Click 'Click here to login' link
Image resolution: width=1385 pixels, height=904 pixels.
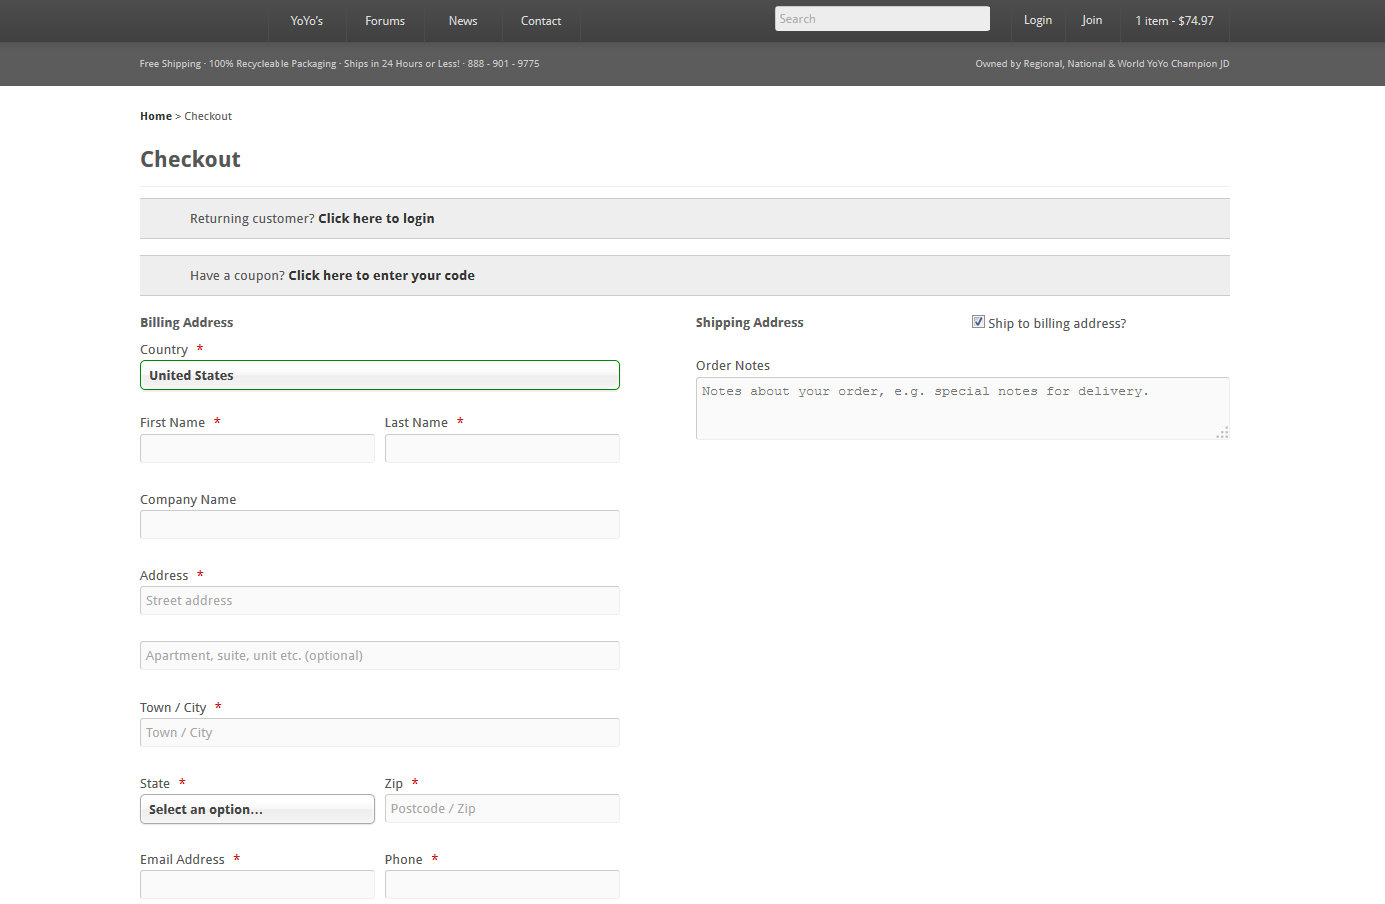click(376, 218)
